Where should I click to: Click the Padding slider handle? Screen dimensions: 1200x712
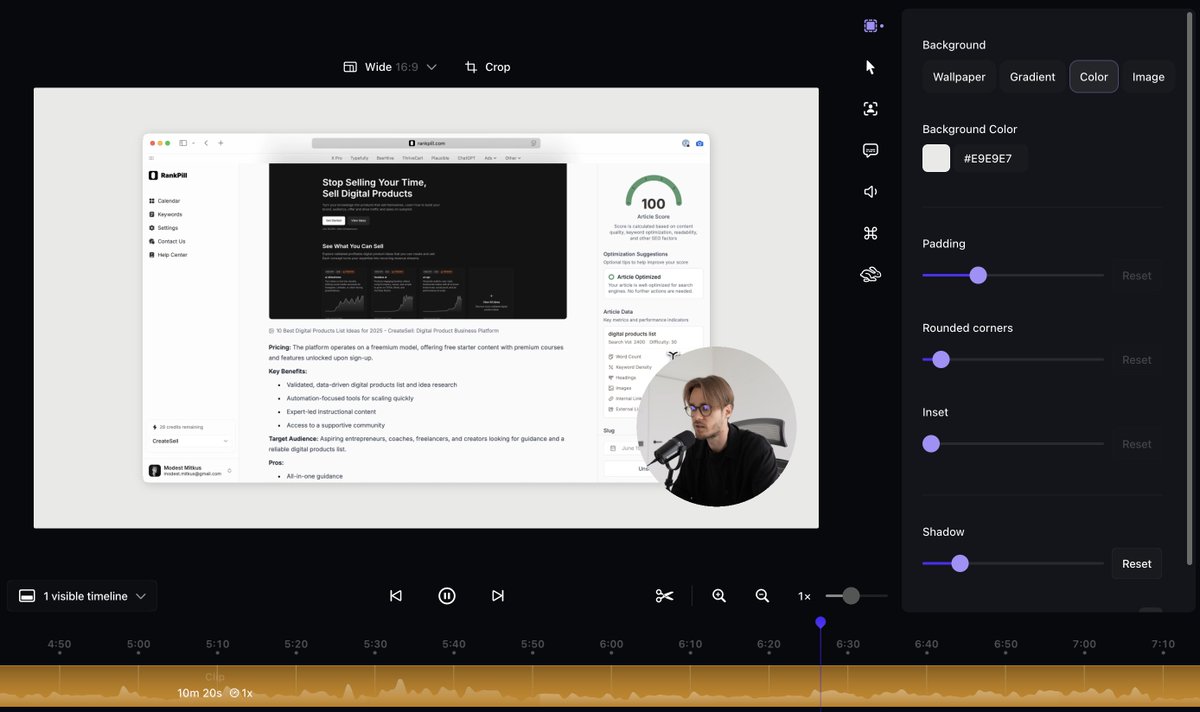(x=978, y=275)
